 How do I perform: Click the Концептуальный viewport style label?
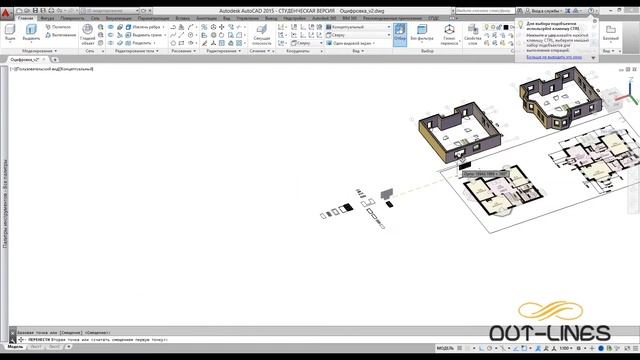click(77, 69)
